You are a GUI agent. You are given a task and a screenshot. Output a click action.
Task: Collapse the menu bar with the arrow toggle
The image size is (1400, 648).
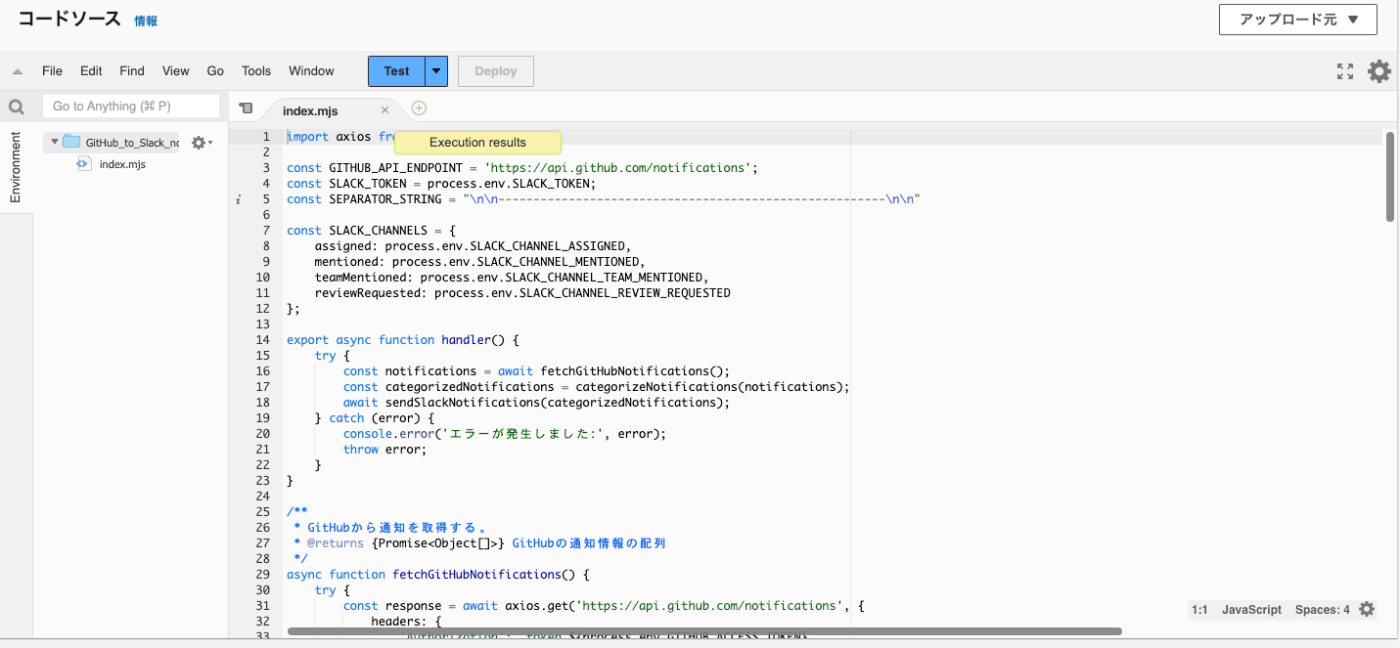[x=16, y=71]
